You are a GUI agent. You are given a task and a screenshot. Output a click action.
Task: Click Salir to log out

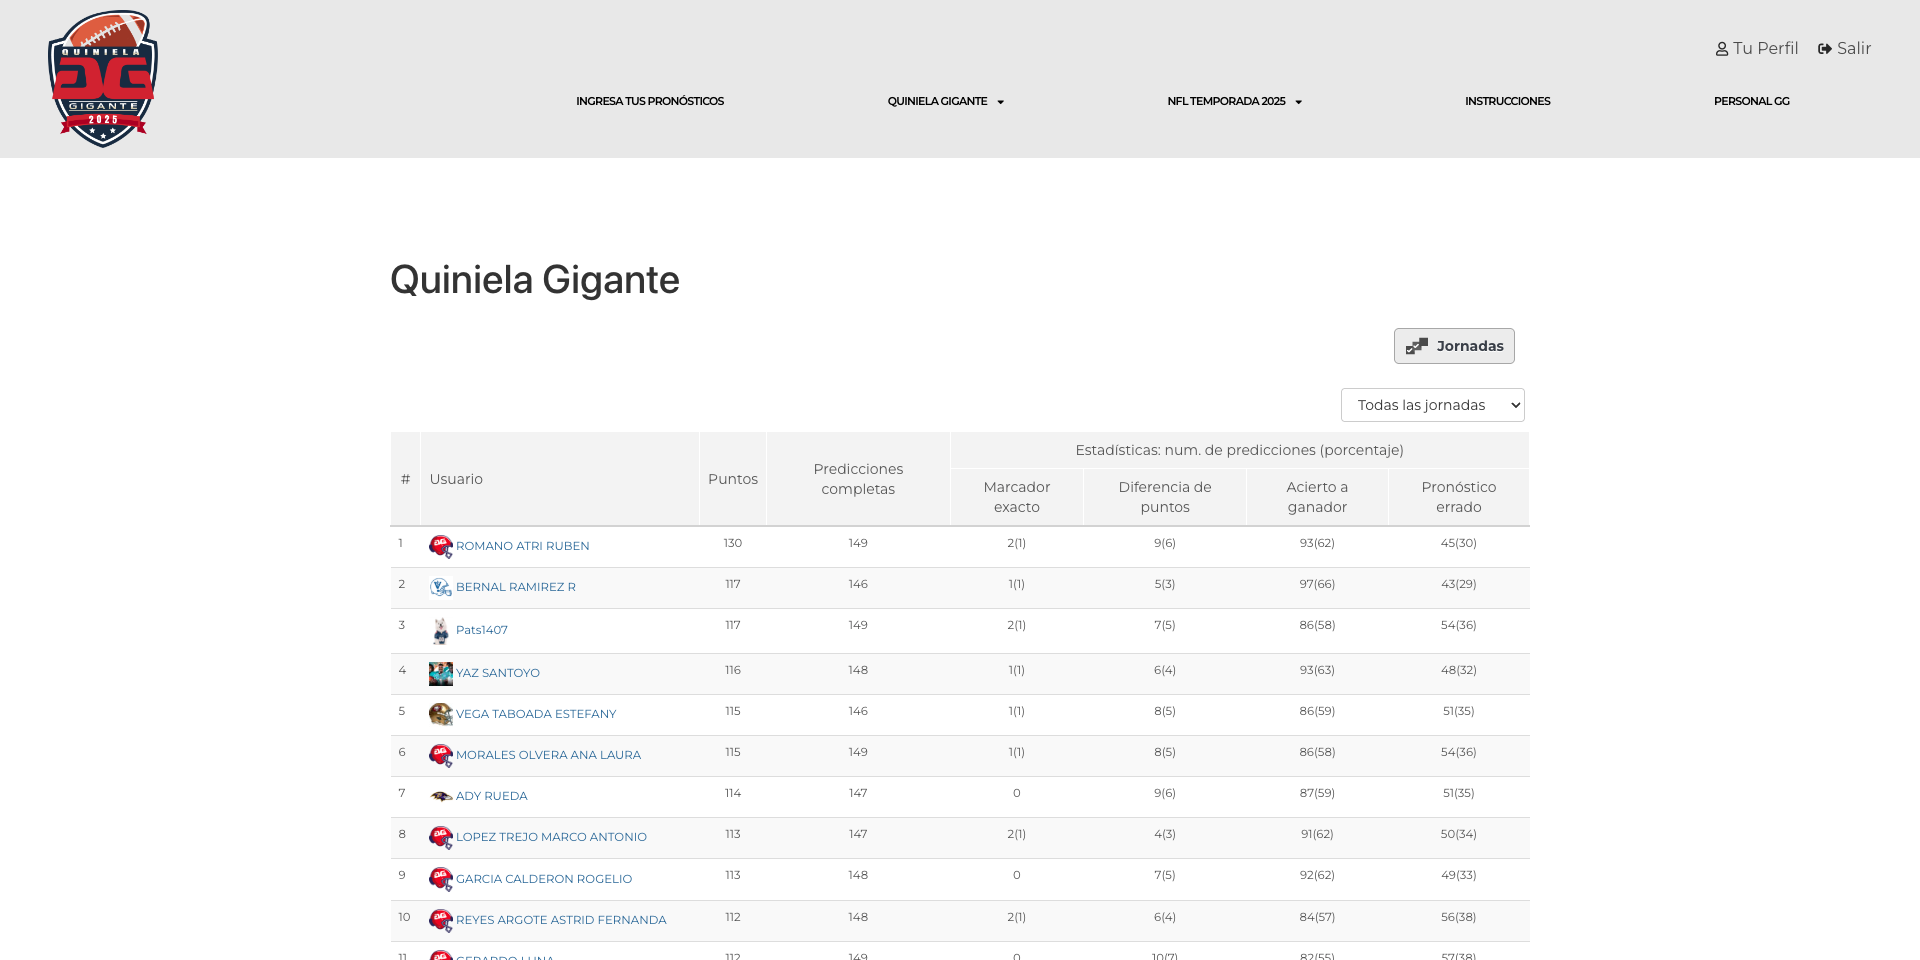(x=1844, y=48)
